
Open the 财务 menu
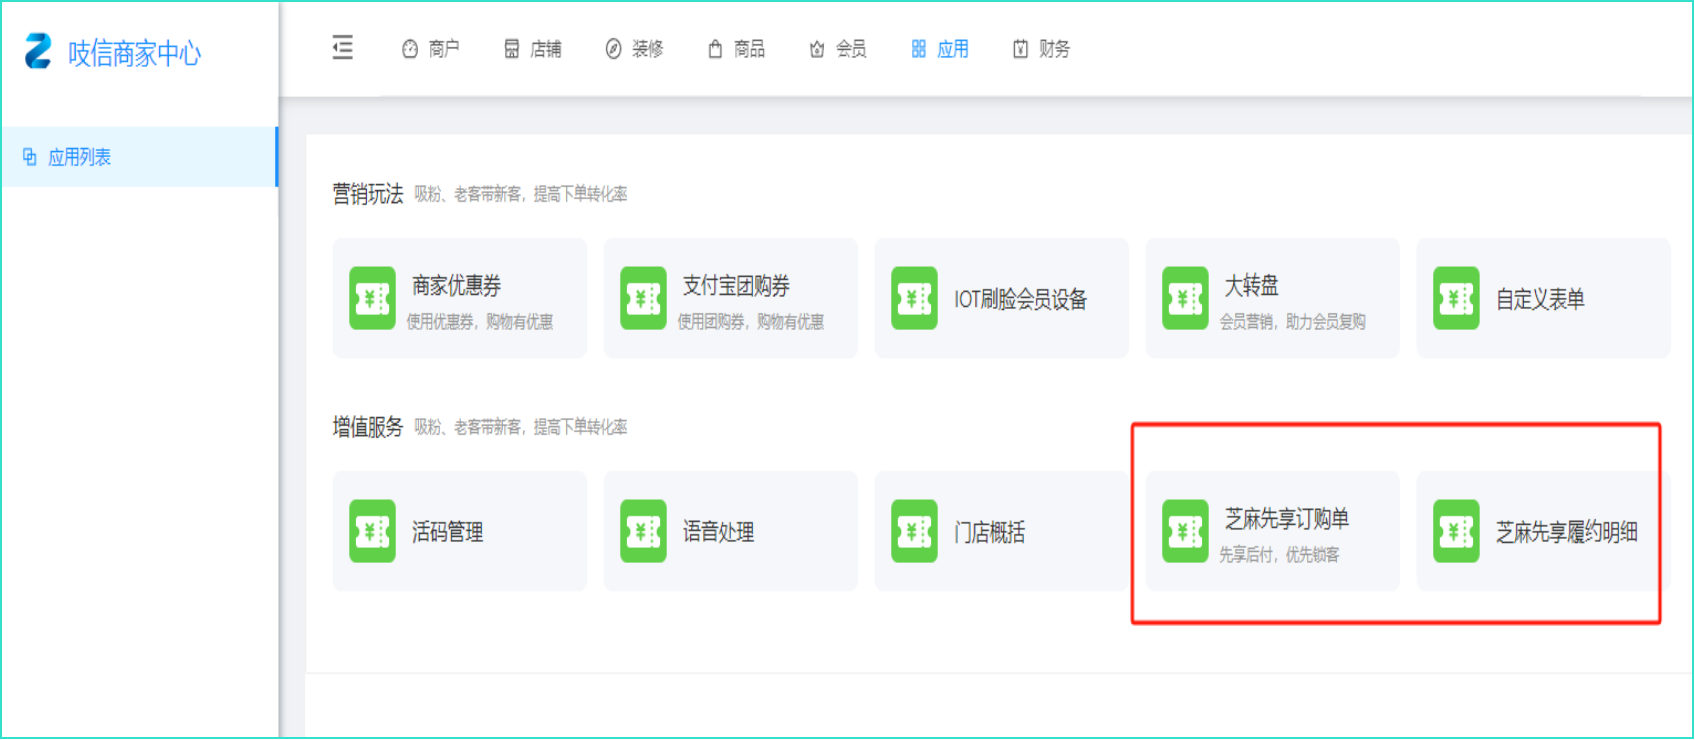click(1042, 49)
